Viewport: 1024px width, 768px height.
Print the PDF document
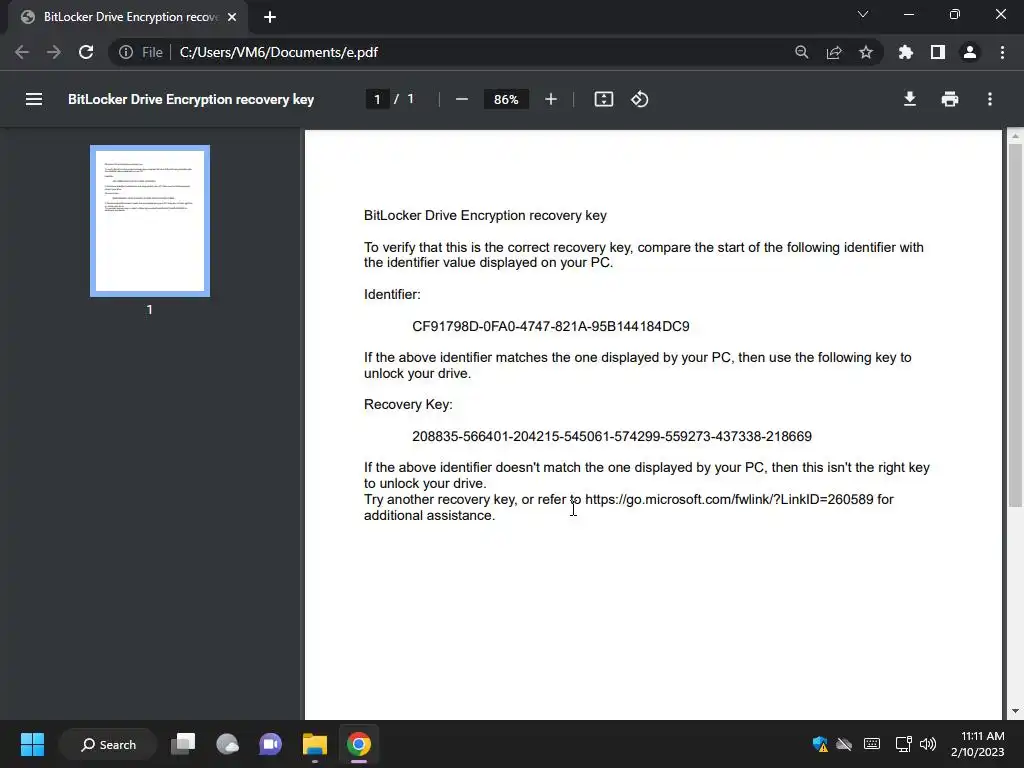[x=950, y=99]
